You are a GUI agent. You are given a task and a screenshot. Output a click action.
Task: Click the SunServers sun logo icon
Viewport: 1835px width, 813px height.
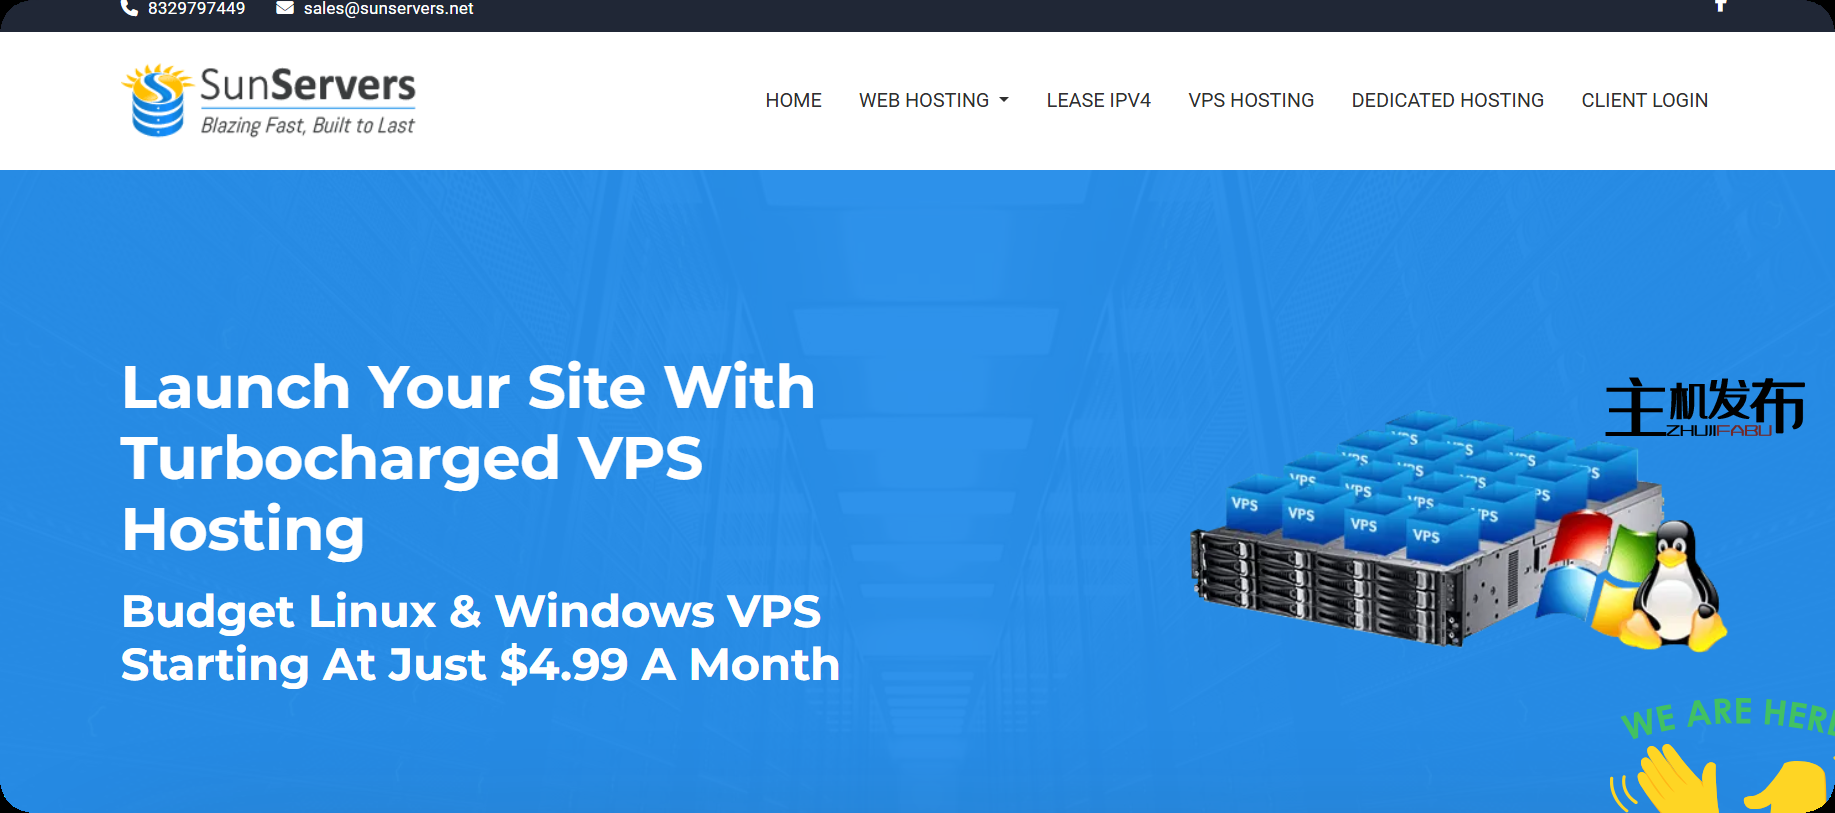[x=157, y=100]
